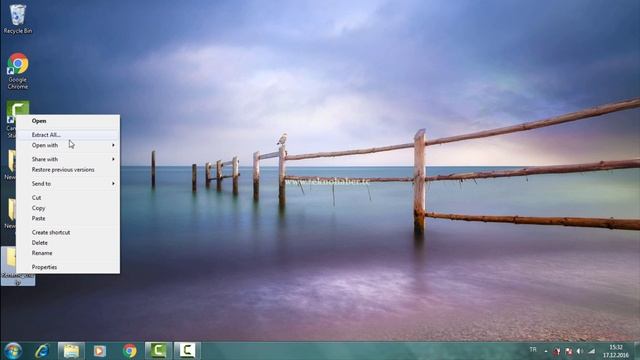Switch to white Camtasia Recorder taskbar button
This screenshot has height=360, width=640.
(x=187, y=351)
